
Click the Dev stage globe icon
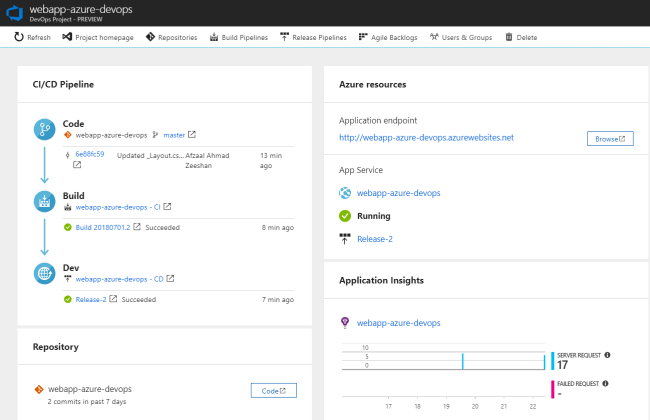[x=44, y=273]
